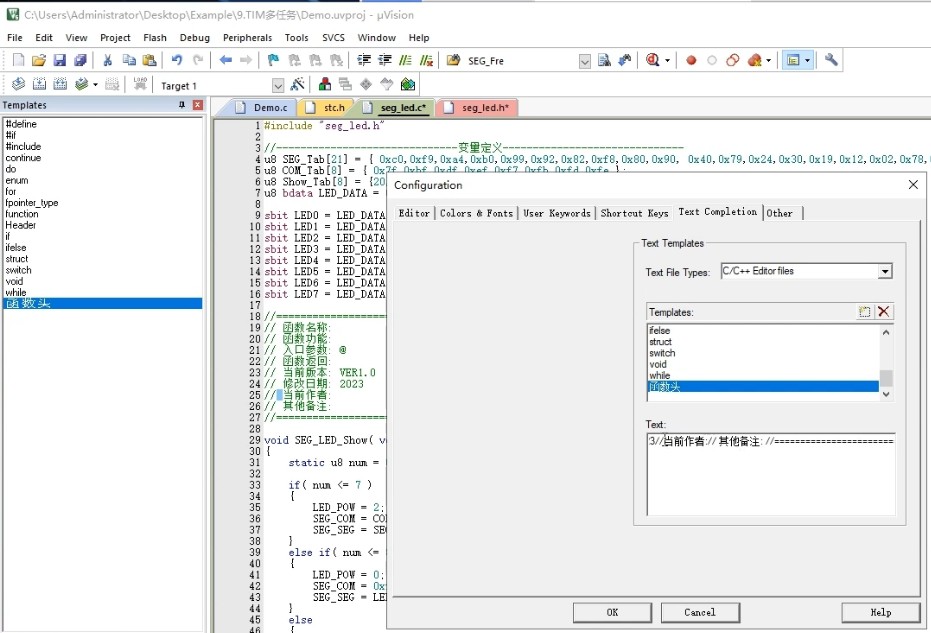Comment out the selected lines
The image size is (931, 633).
point(406,60)
